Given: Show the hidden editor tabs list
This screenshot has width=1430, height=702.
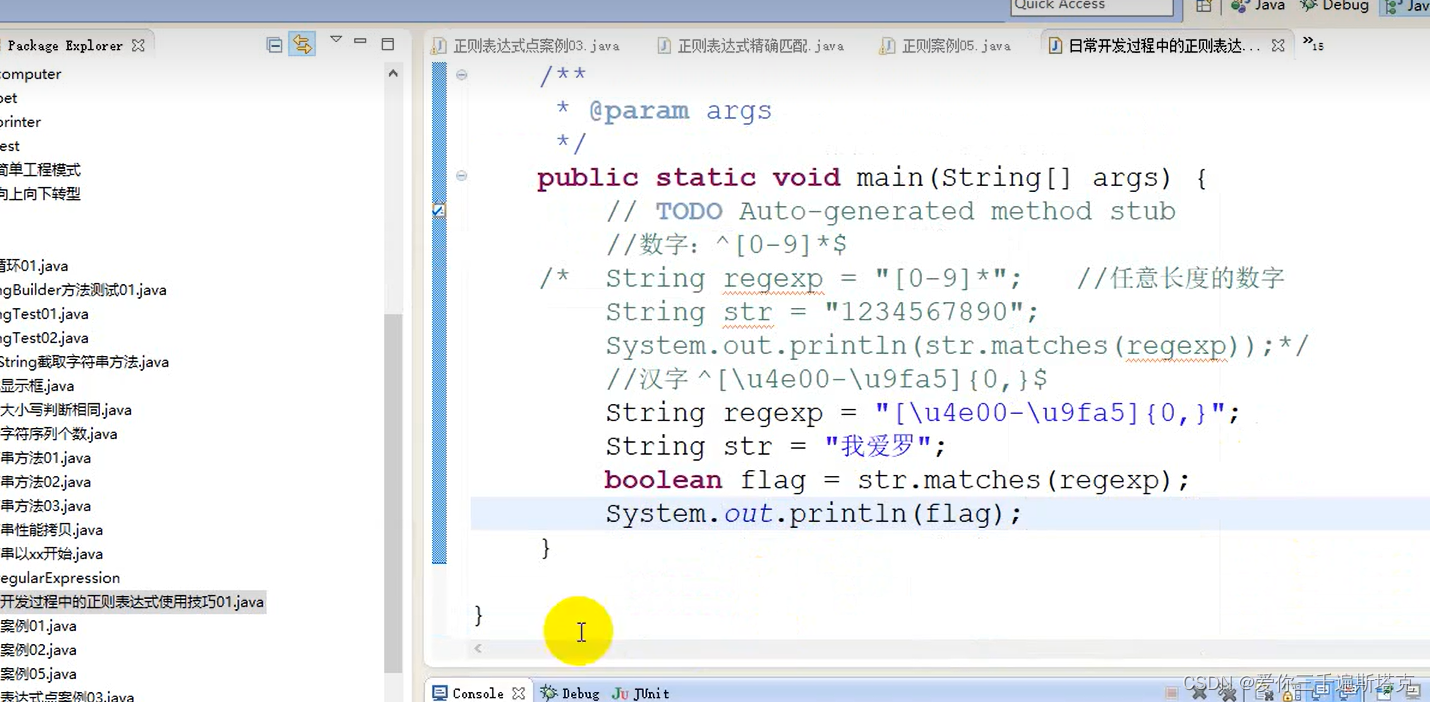Looking at the screenshot, I should 1312,44.
